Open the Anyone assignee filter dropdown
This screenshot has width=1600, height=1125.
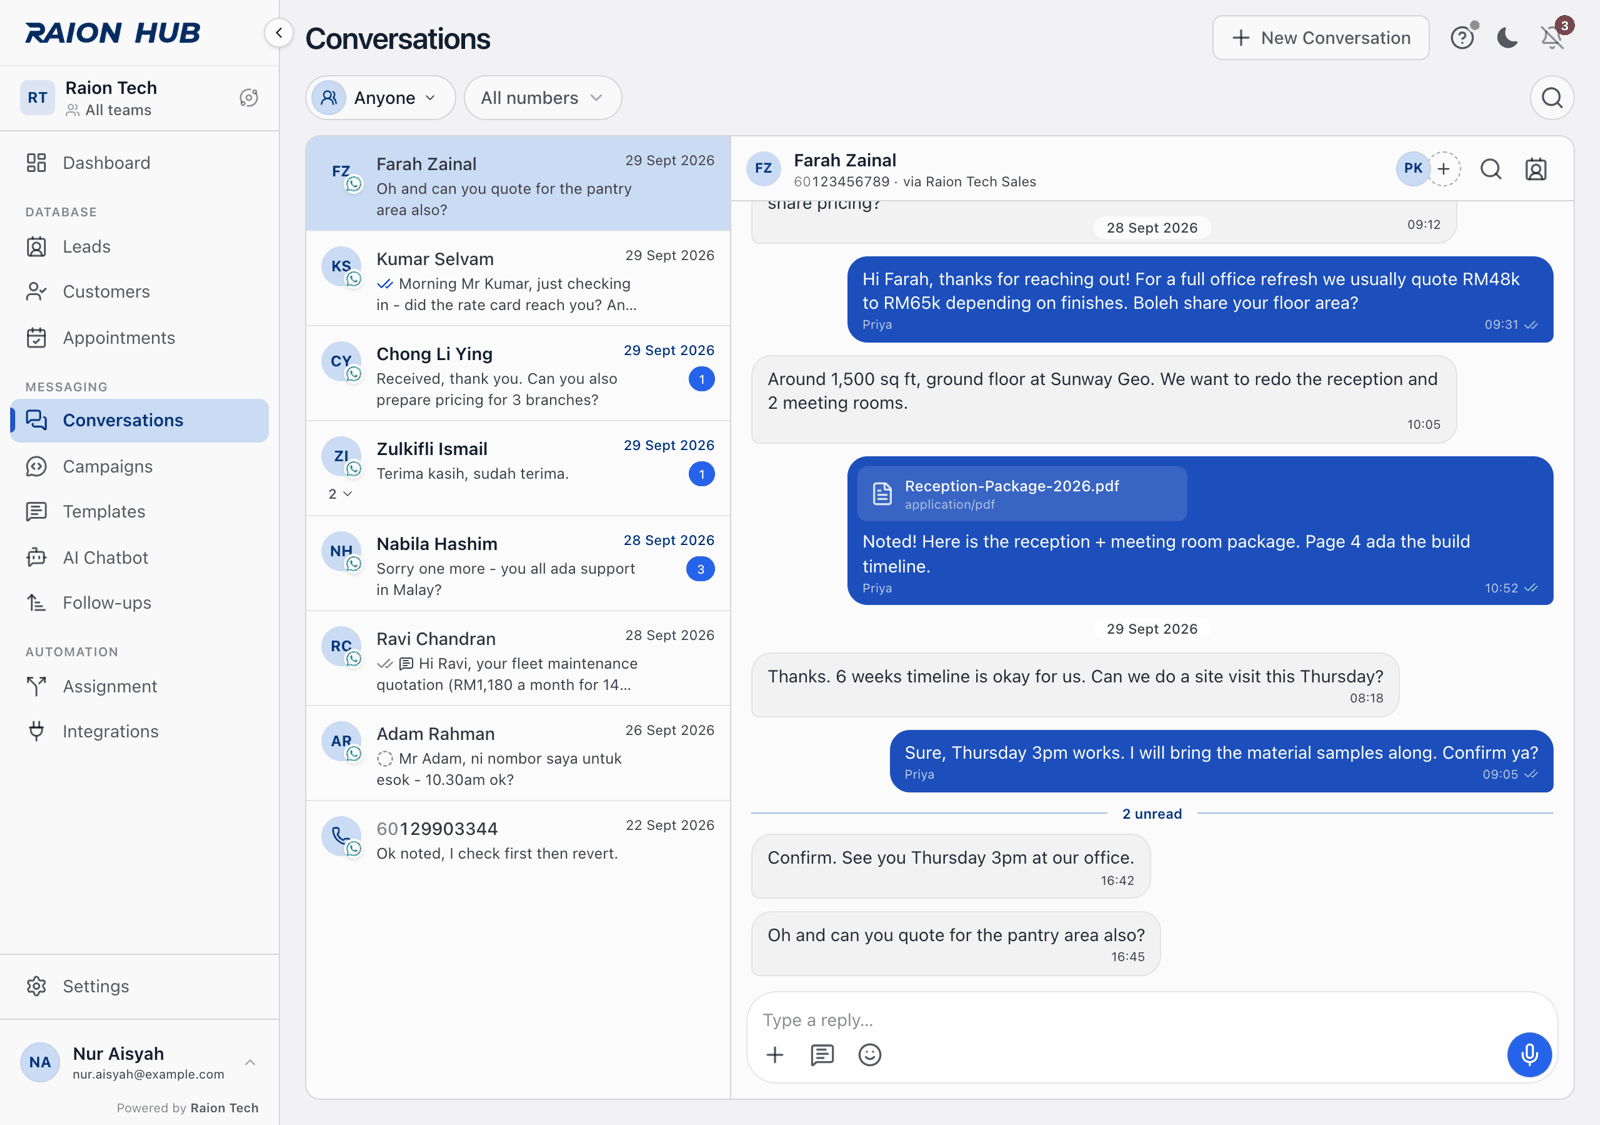380,98
